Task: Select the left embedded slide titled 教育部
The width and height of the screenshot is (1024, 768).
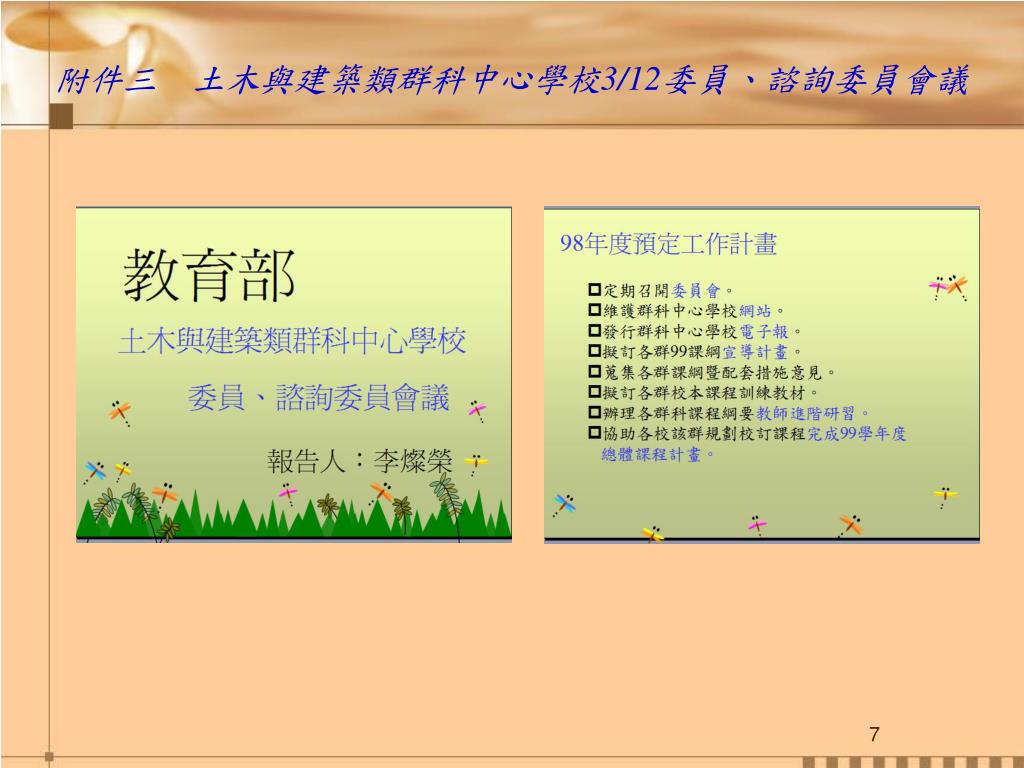Action: click(294, 375)
